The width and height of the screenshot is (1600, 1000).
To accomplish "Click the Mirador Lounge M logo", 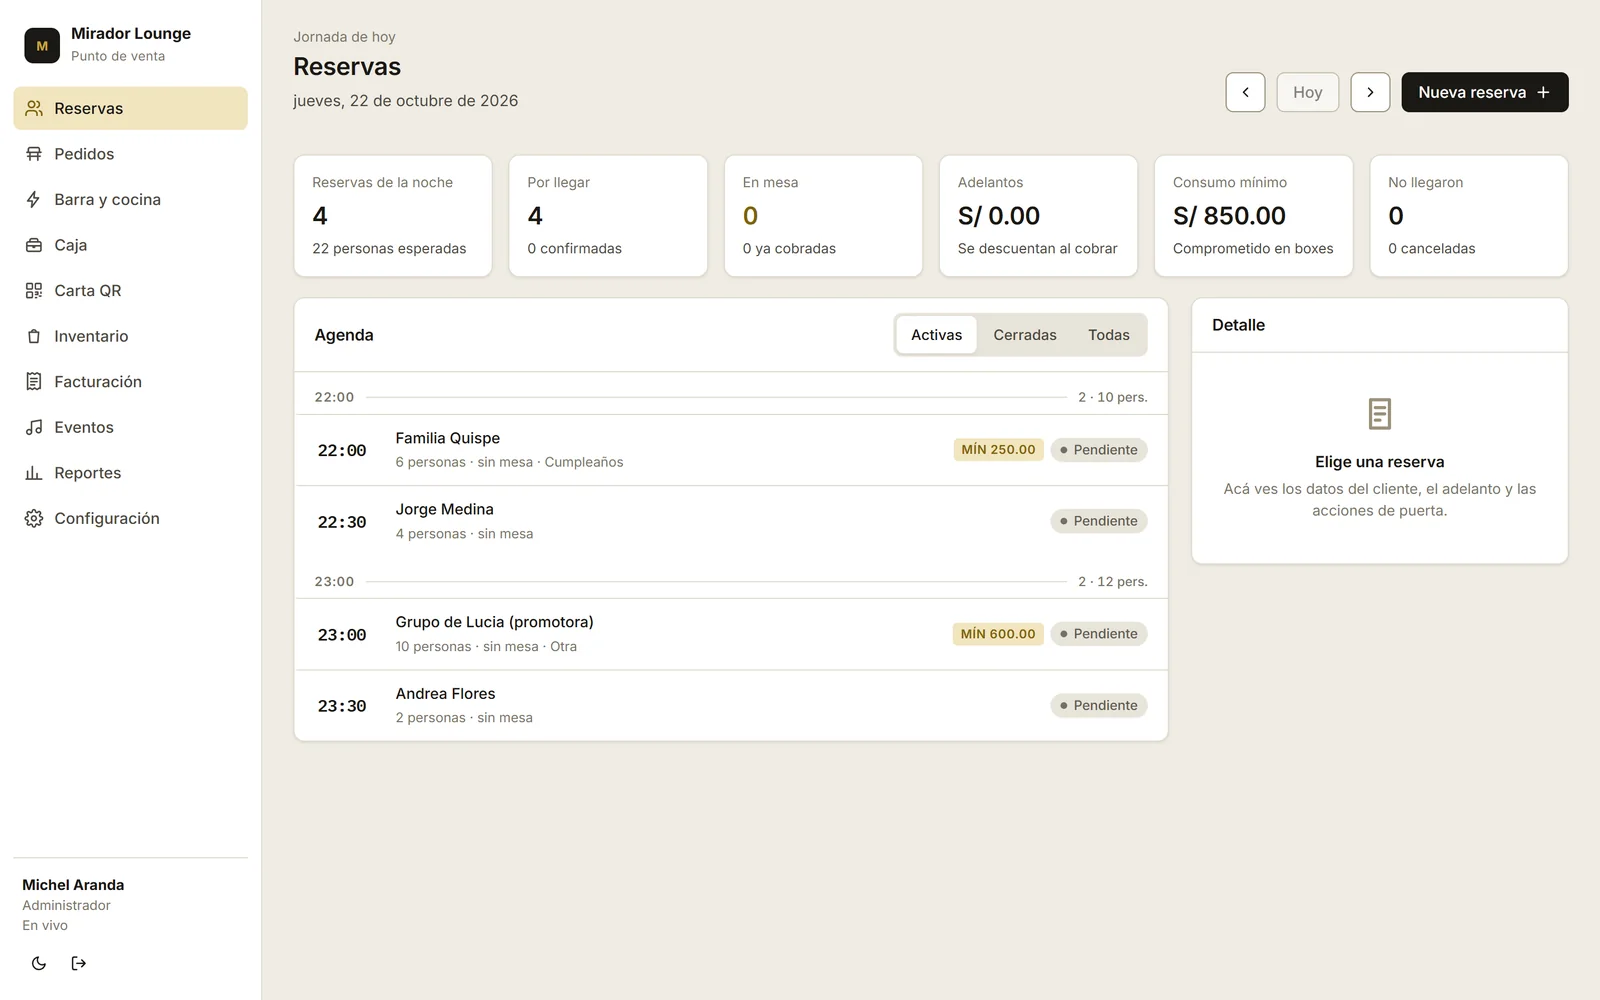I will pos(42,45).
